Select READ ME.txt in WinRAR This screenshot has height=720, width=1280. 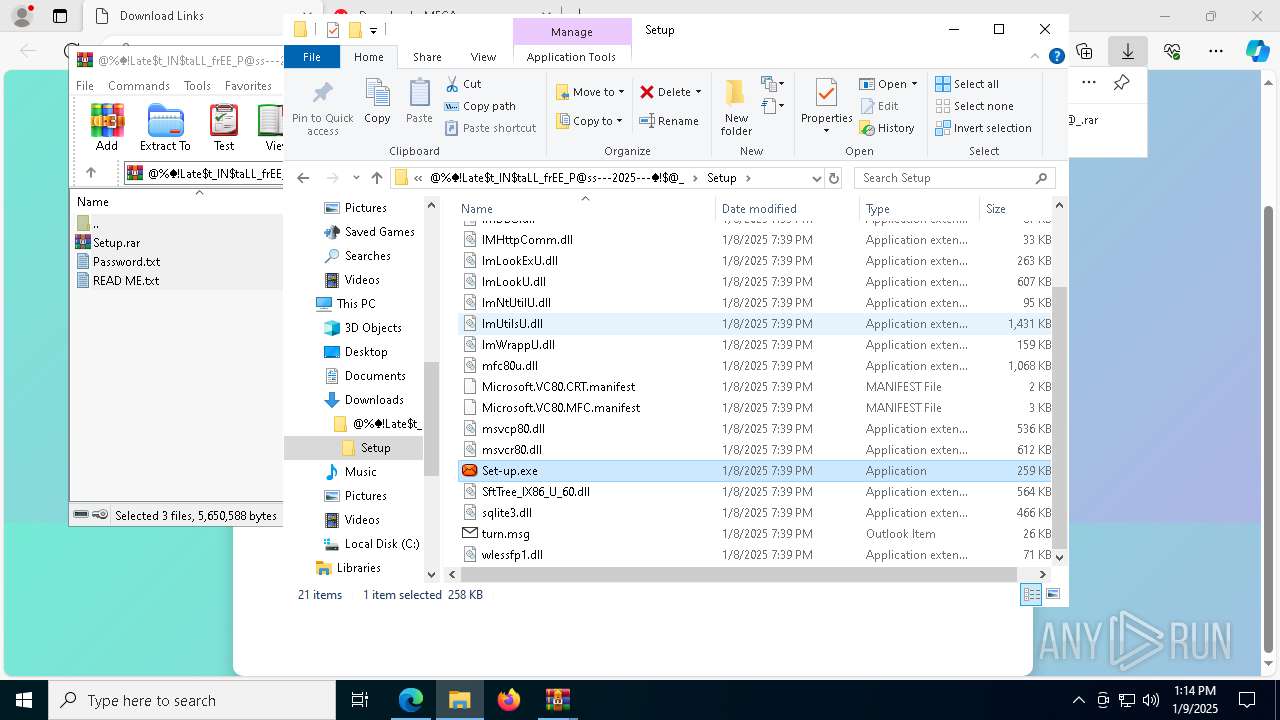(x=126, y=281)
